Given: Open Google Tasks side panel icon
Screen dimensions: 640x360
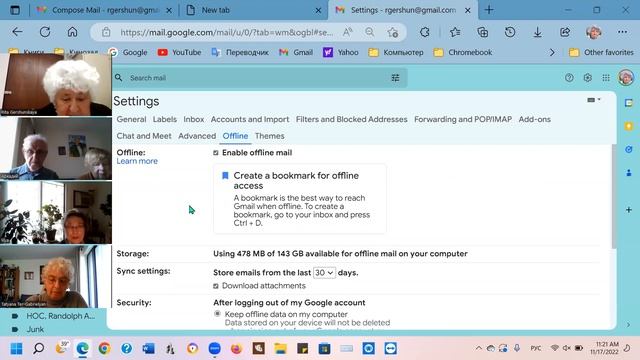Looking at the screenshot, I should [629, 149].
